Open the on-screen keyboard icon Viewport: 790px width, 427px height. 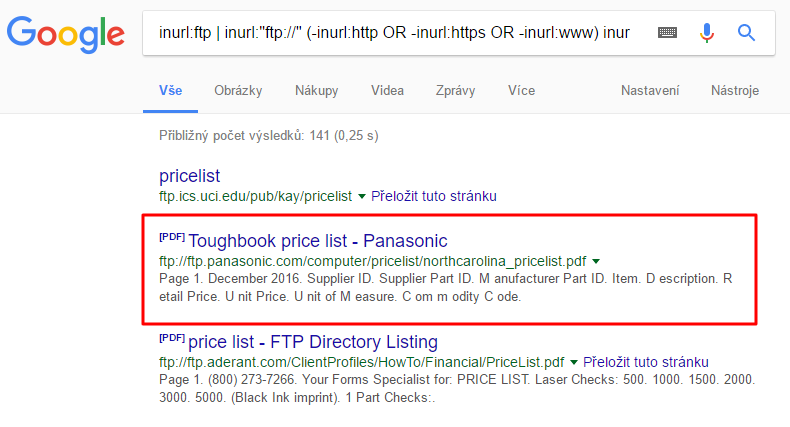tap(667, 33)
